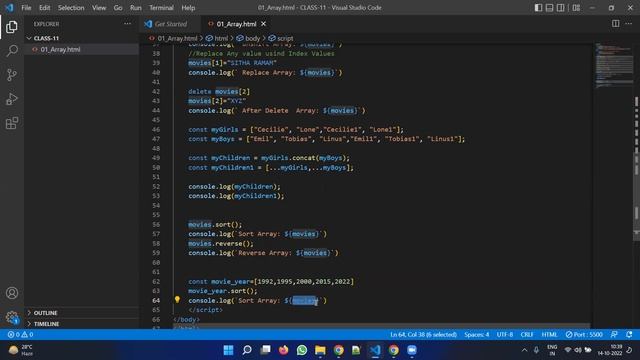Click CRLF end of line setting
This screenshot has height=360, width=640.
527,334
